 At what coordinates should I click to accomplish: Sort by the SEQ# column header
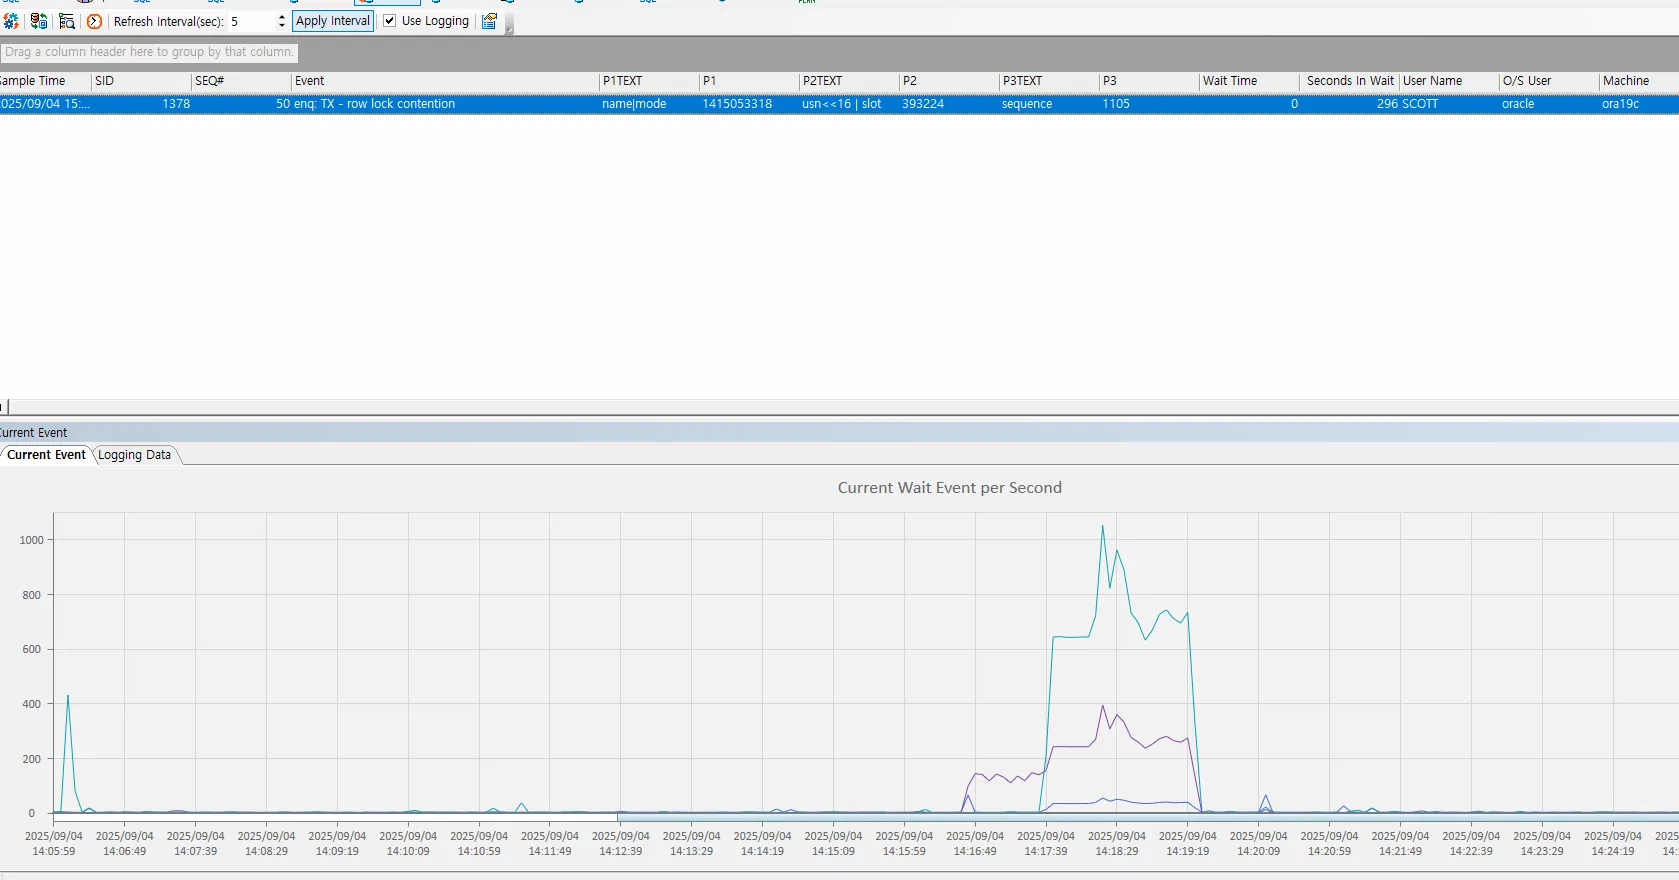click(241, 81)
